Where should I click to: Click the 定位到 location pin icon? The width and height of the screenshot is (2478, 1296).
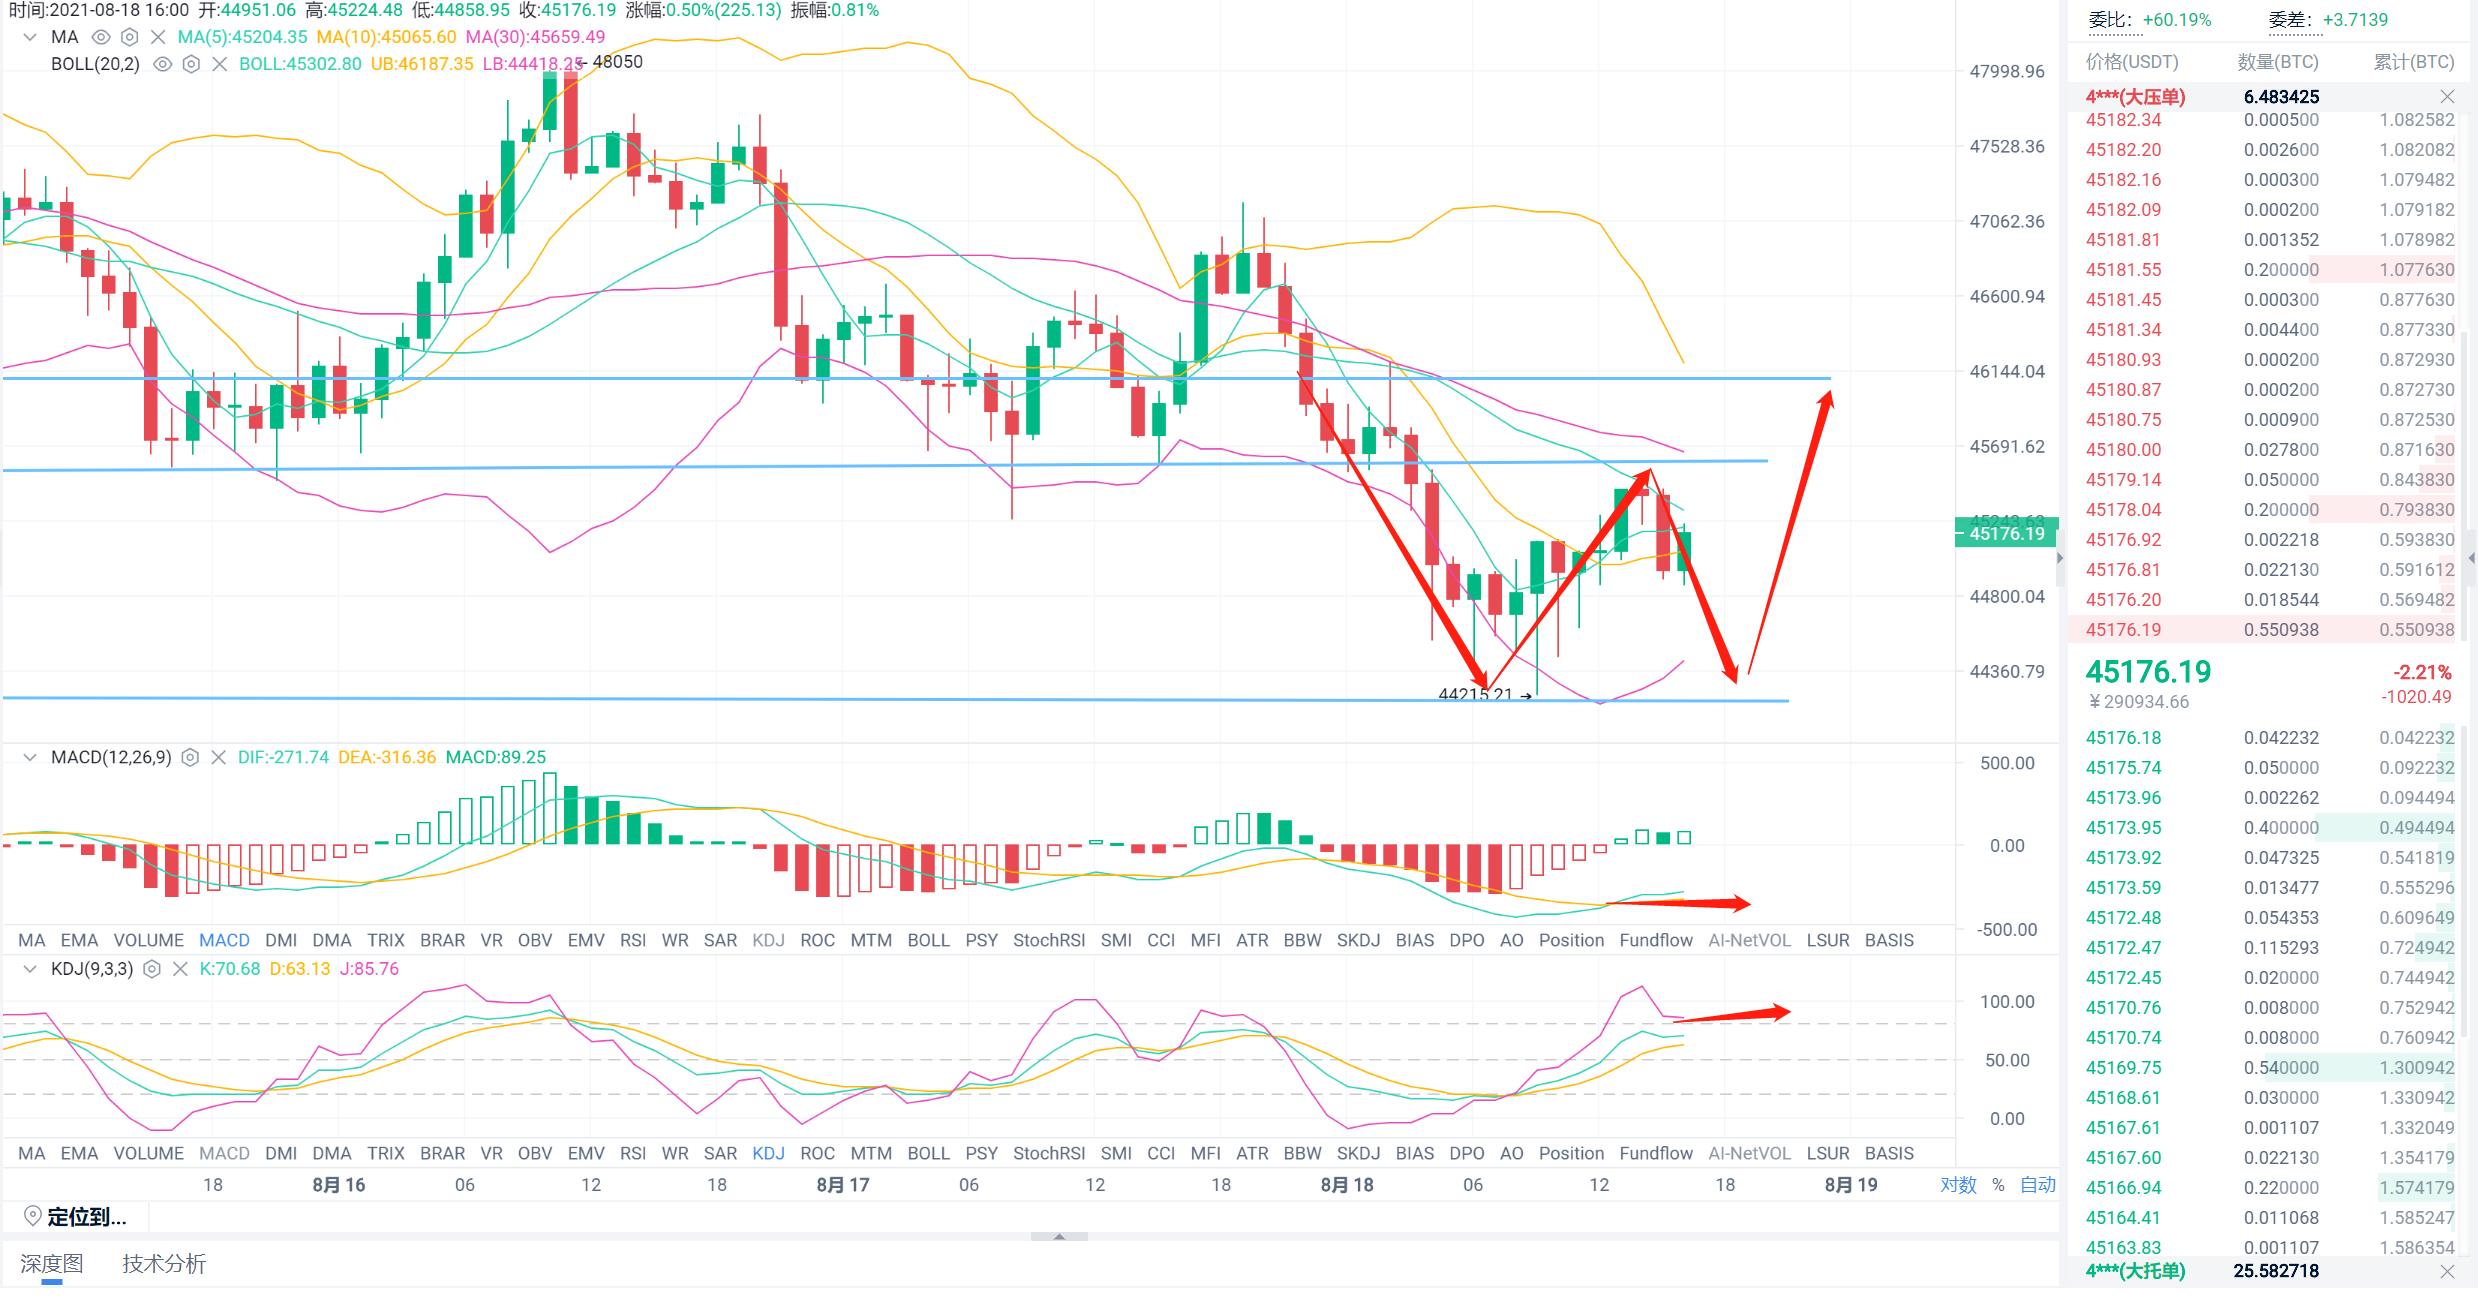pos(33,1216)
